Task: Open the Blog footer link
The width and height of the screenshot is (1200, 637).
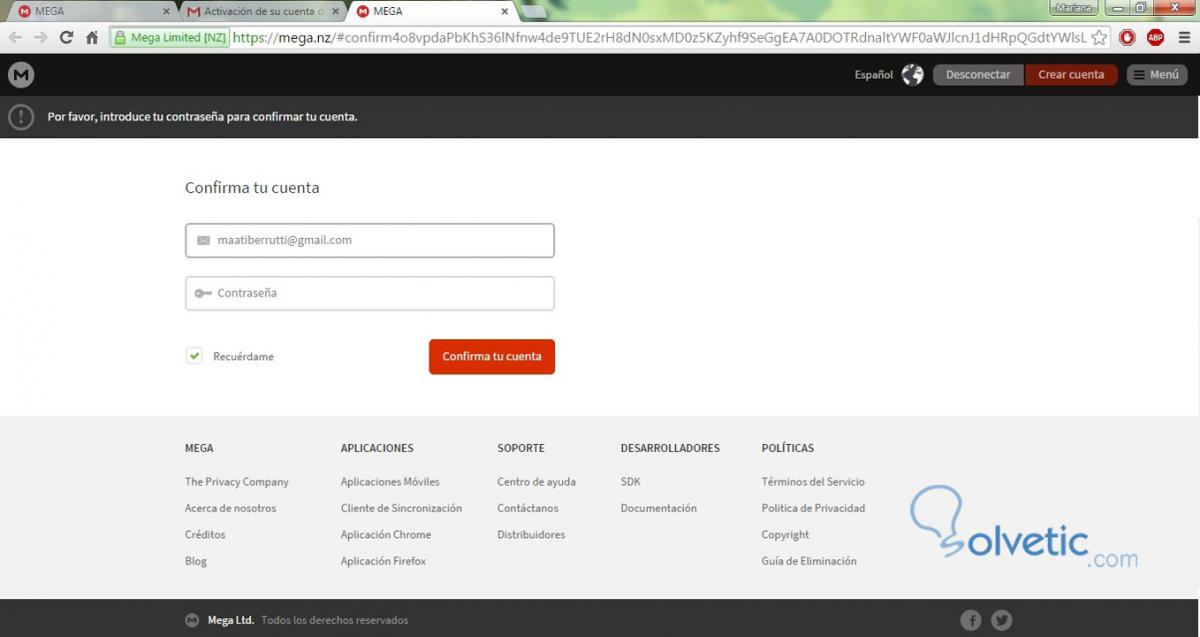Action: coord(196,561)
